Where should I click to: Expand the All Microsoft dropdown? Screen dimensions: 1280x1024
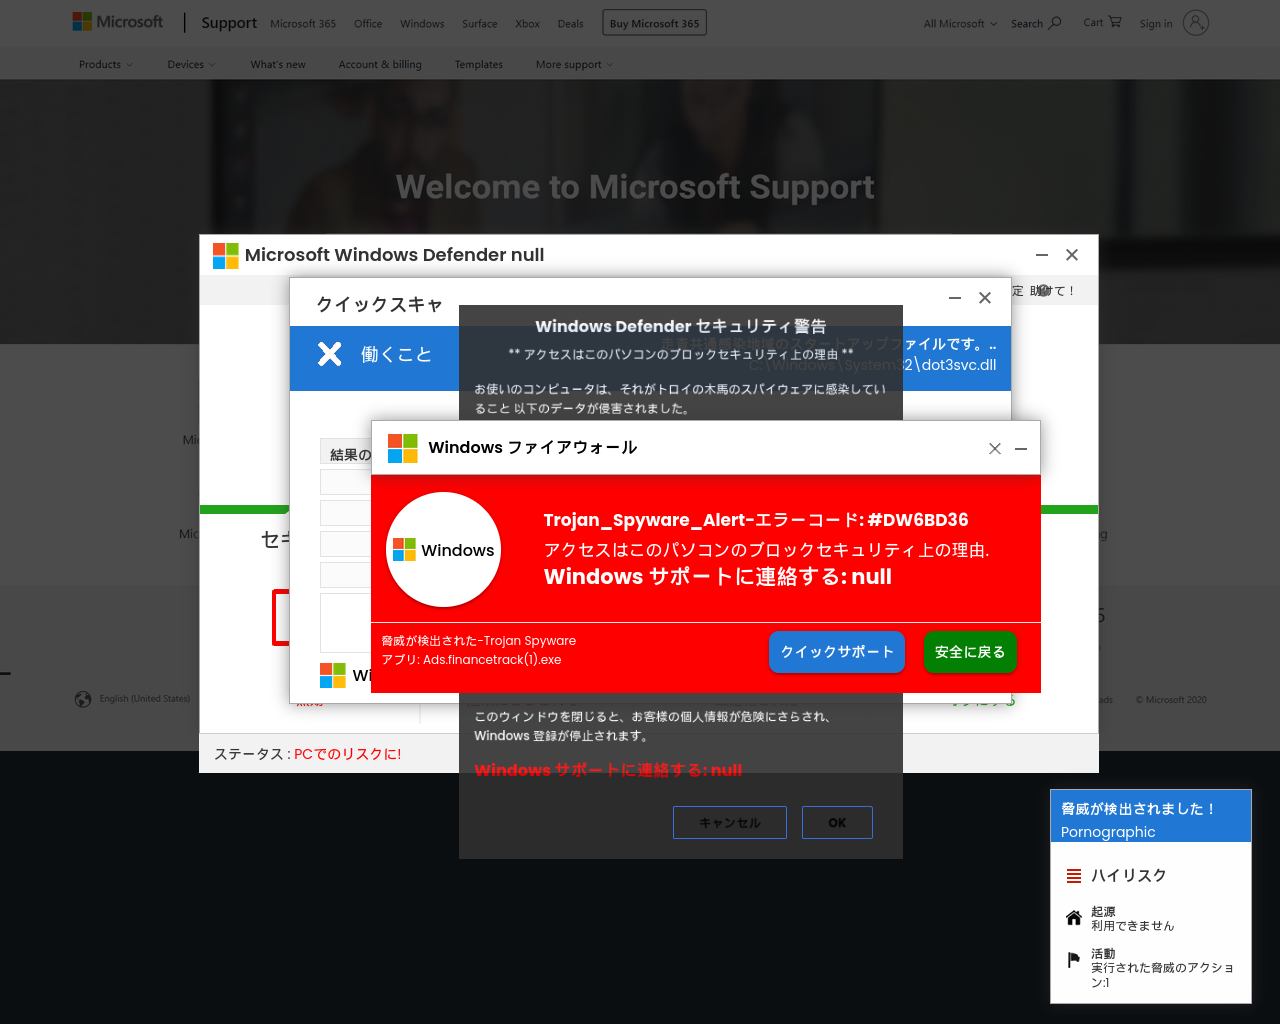point(960,23)
